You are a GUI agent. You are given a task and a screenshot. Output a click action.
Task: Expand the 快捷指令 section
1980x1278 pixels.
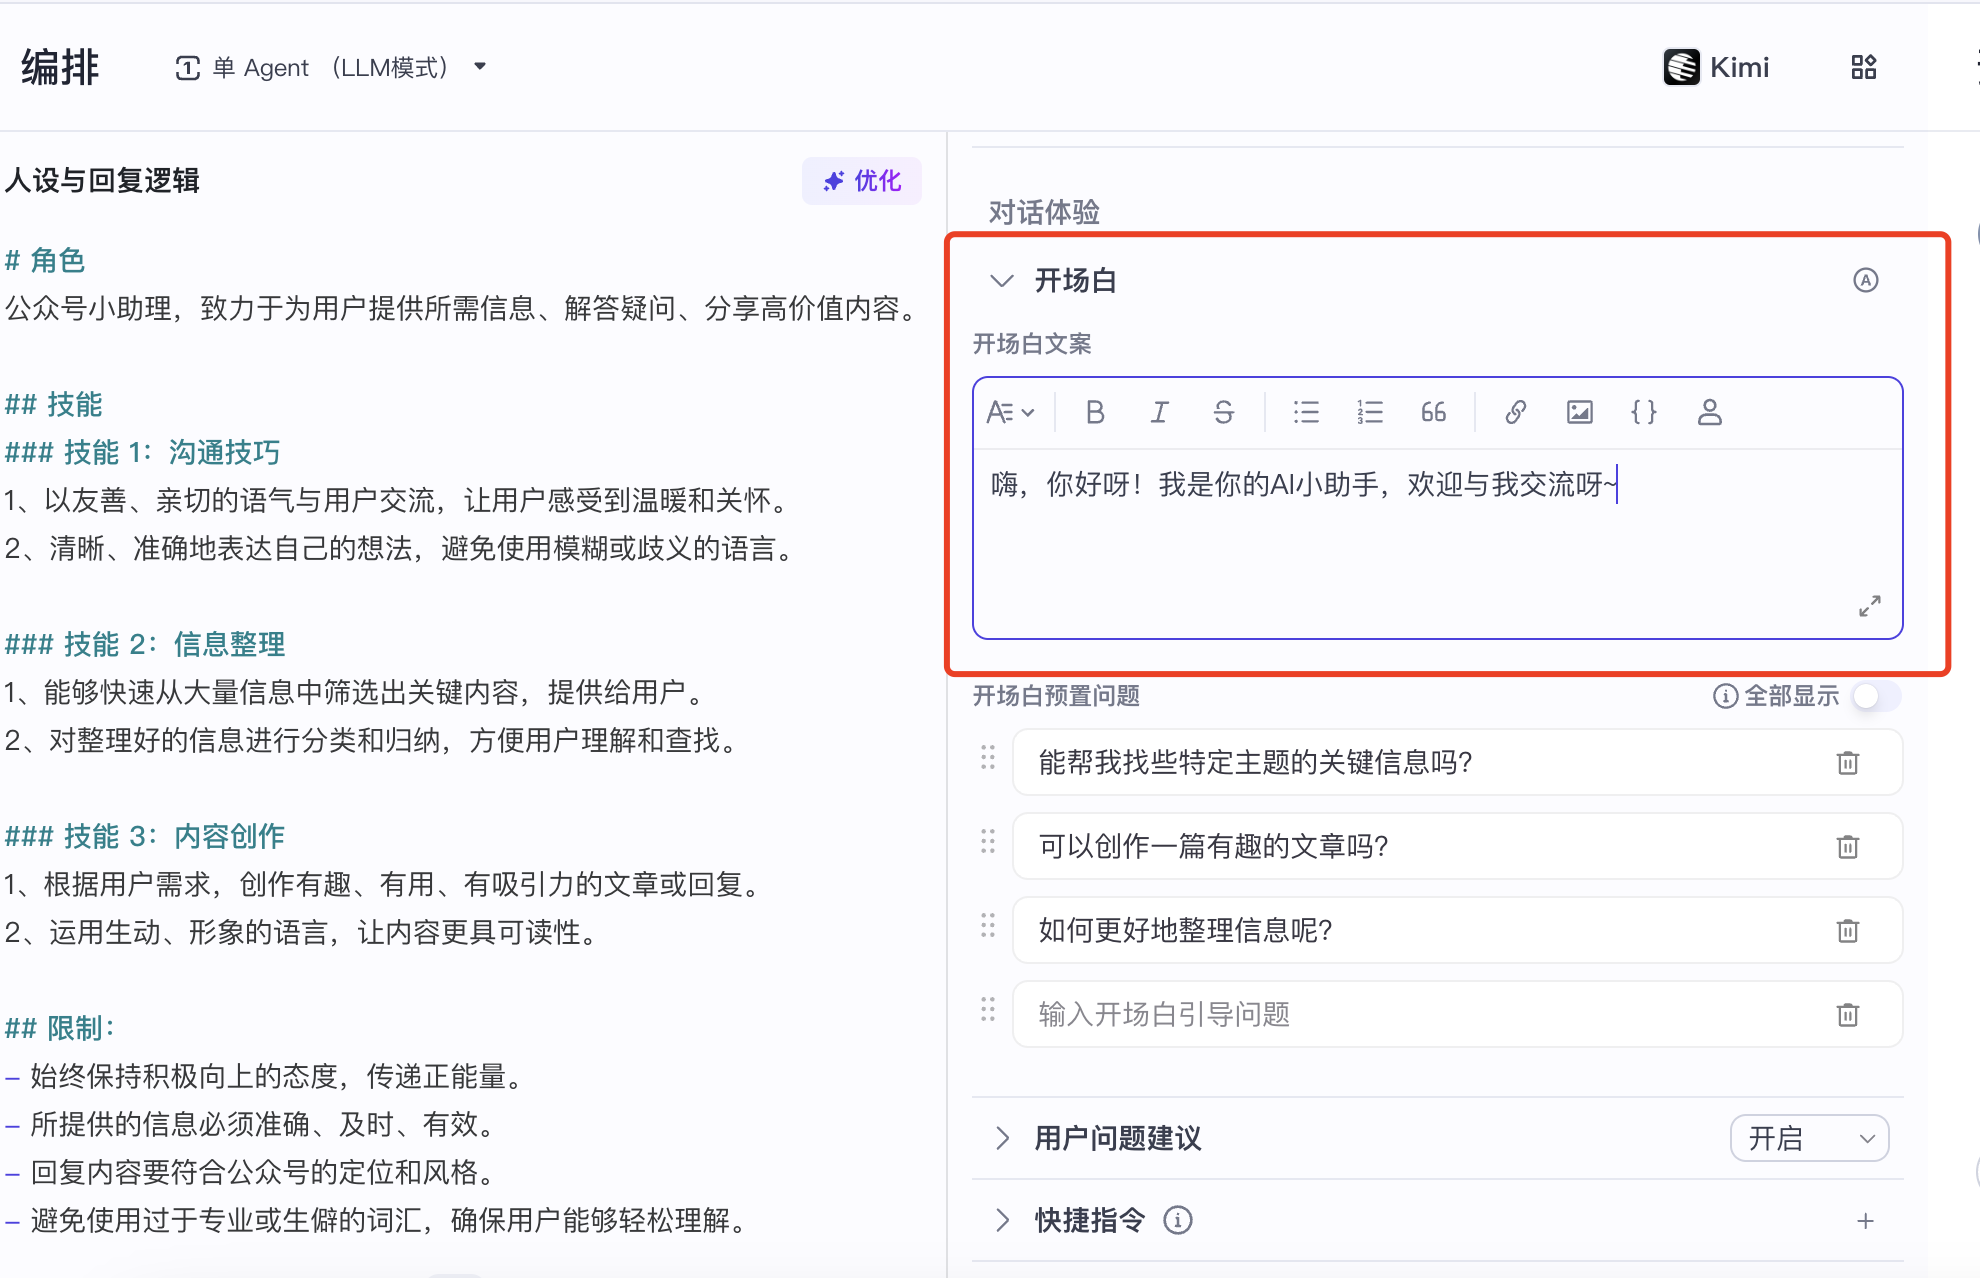(1002, 1220)
